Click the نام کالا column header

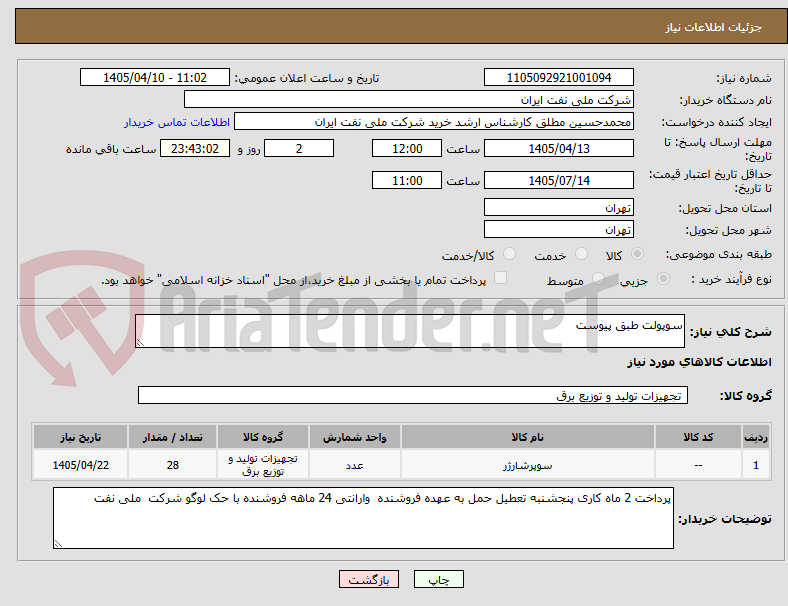[527, 437]
